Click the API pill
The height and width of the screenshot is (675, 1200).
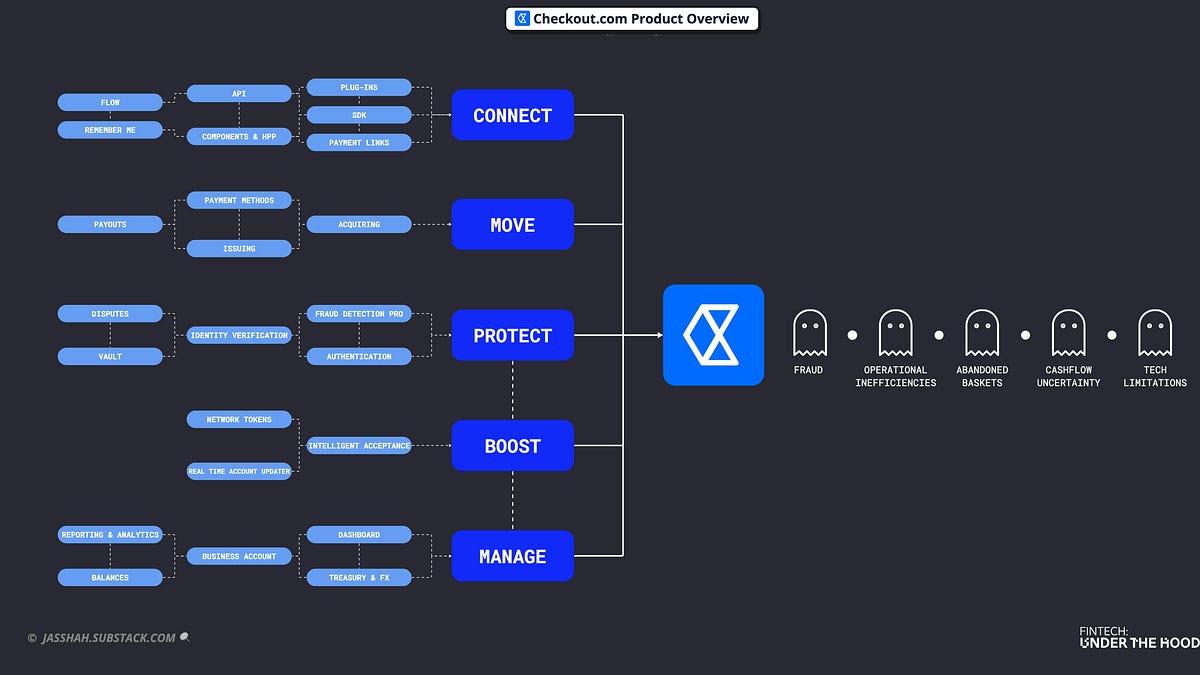[x=239, y=94]
